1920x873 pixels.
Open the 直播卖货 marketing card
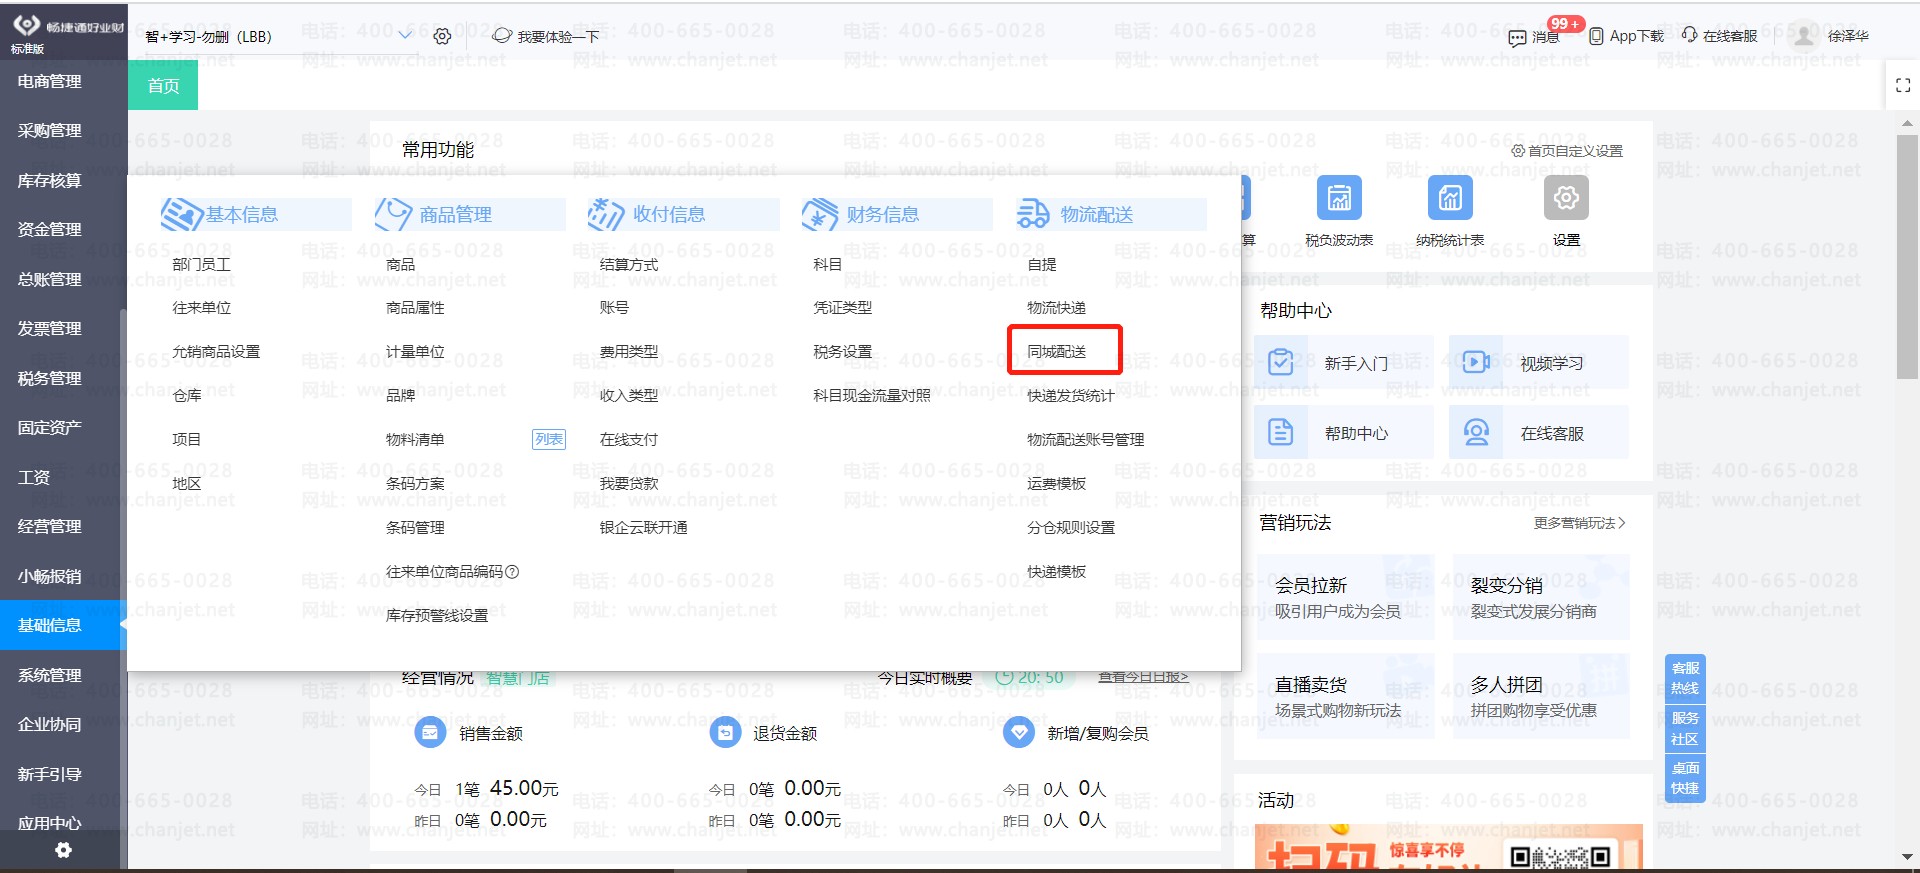click(x=1346, y=696)
